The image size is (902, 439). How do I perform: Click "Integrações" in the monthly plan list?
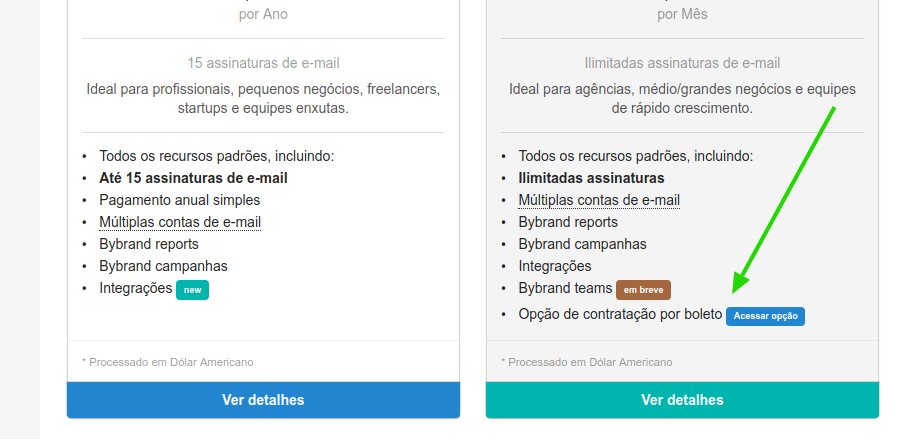click(x=555, y=266)
